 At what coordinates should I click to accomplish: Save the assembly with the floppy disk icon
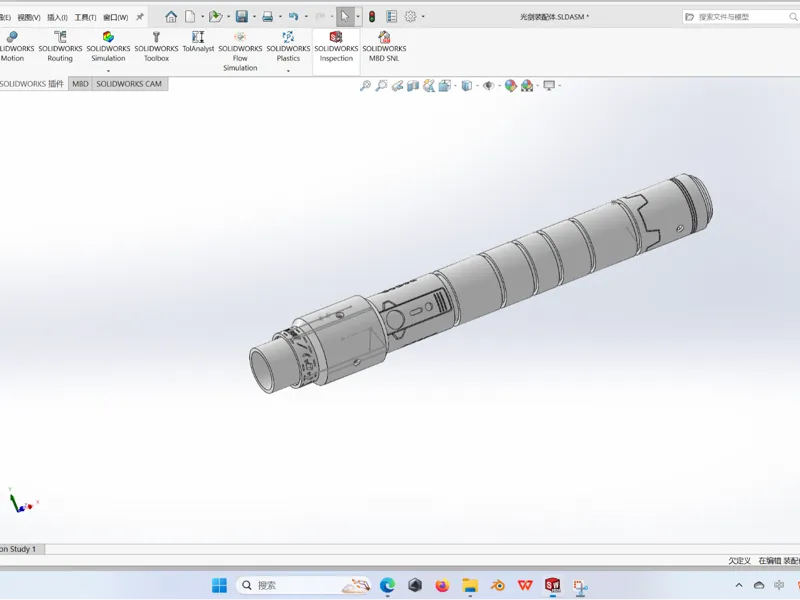click(x=242, y=17)
